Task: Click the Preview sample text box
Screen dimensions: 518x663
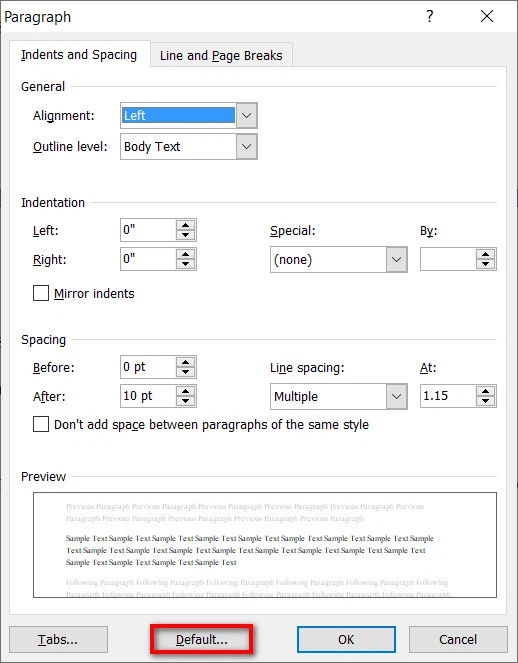Action: [x=265, y=545]
